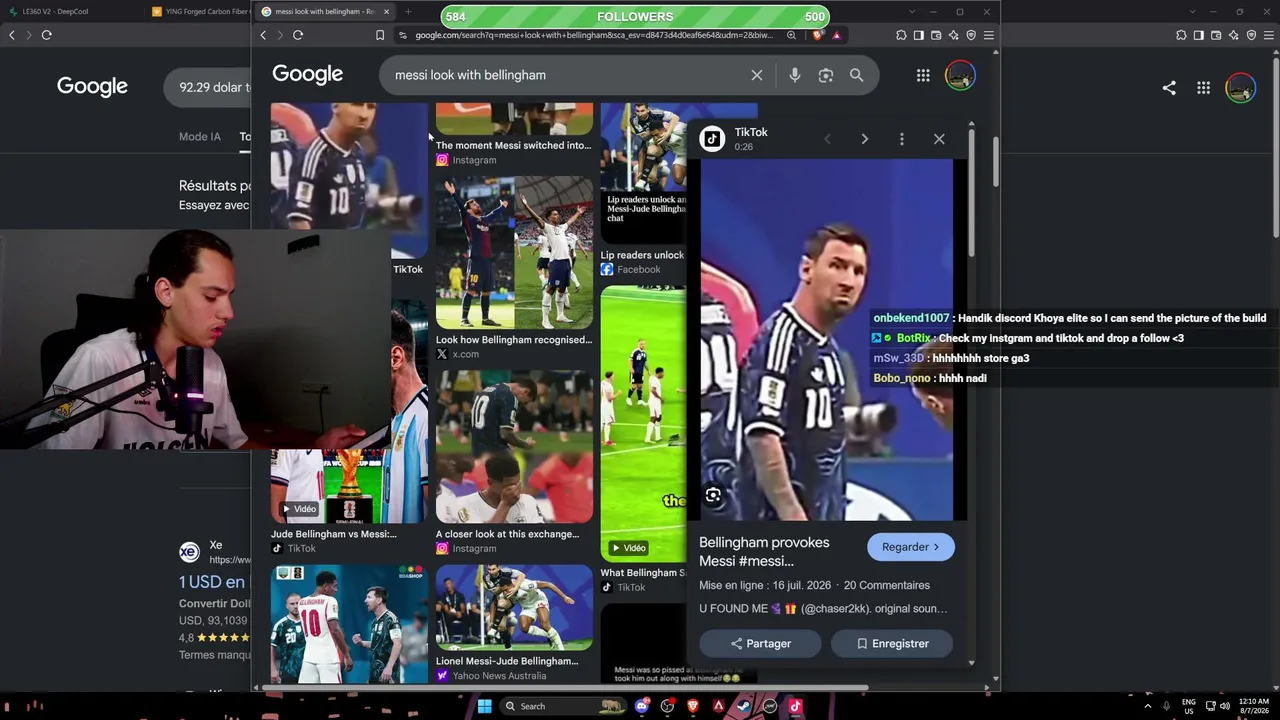This screenshot has height=720, width=1280.
Task: Open the Windows Start menu
Action: click(x=484, y=706)
